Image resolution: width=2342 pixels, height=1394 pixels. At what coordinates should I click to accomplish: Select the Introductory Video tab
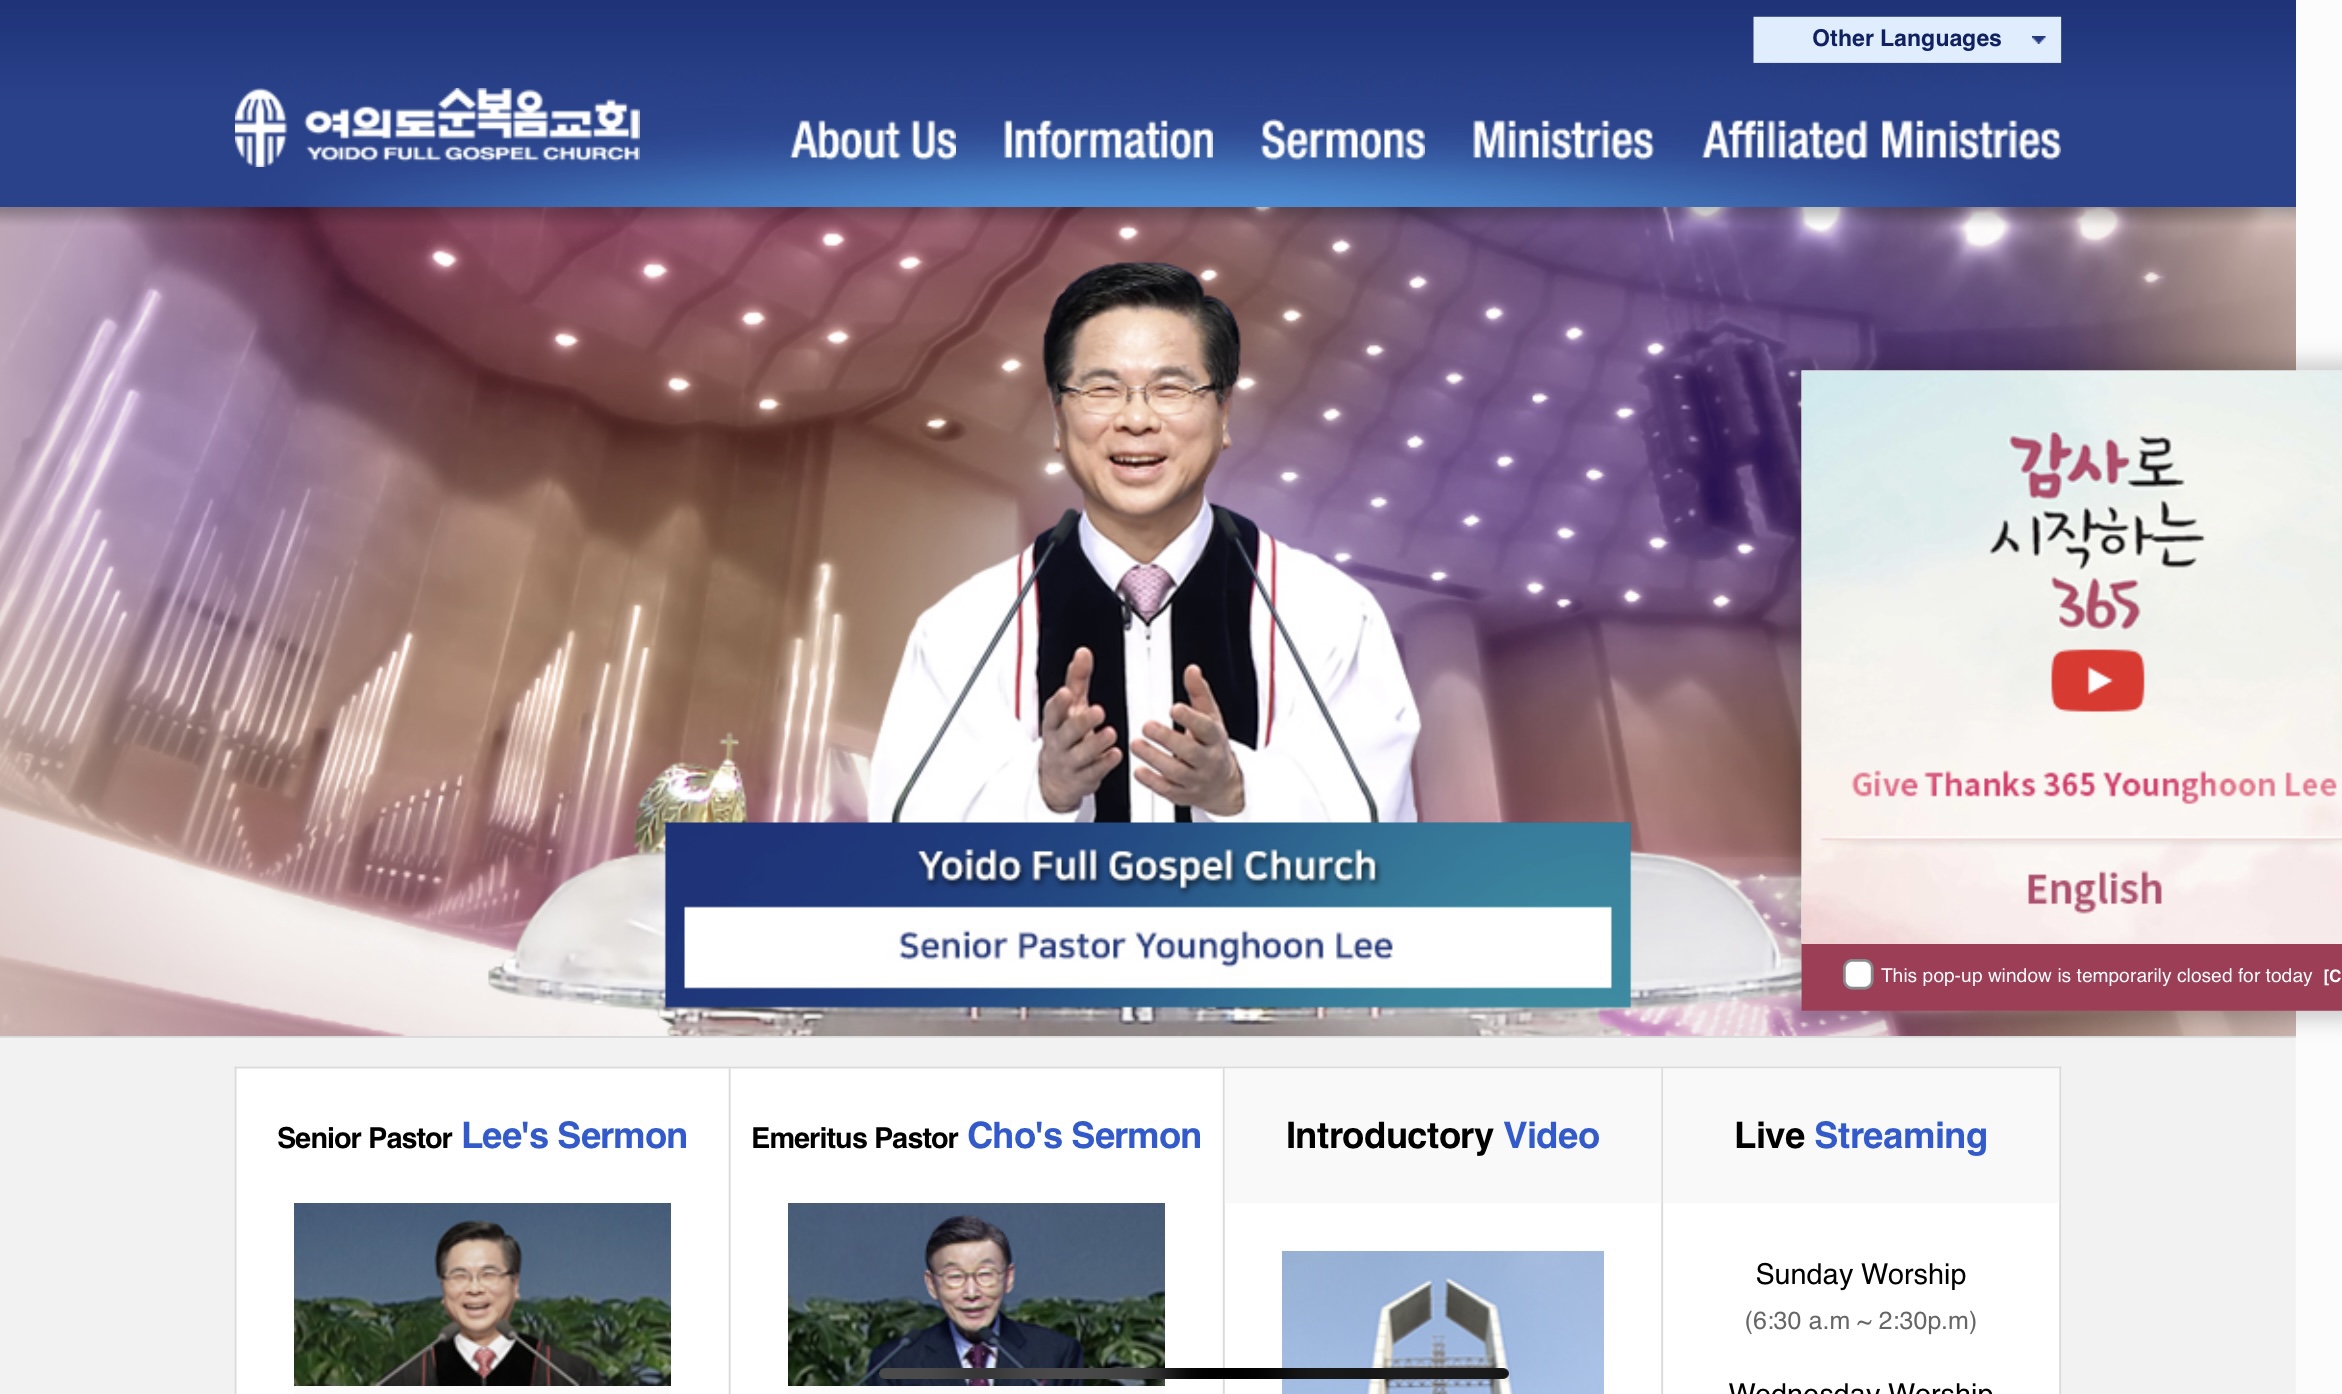[x=1442, y=1136]
